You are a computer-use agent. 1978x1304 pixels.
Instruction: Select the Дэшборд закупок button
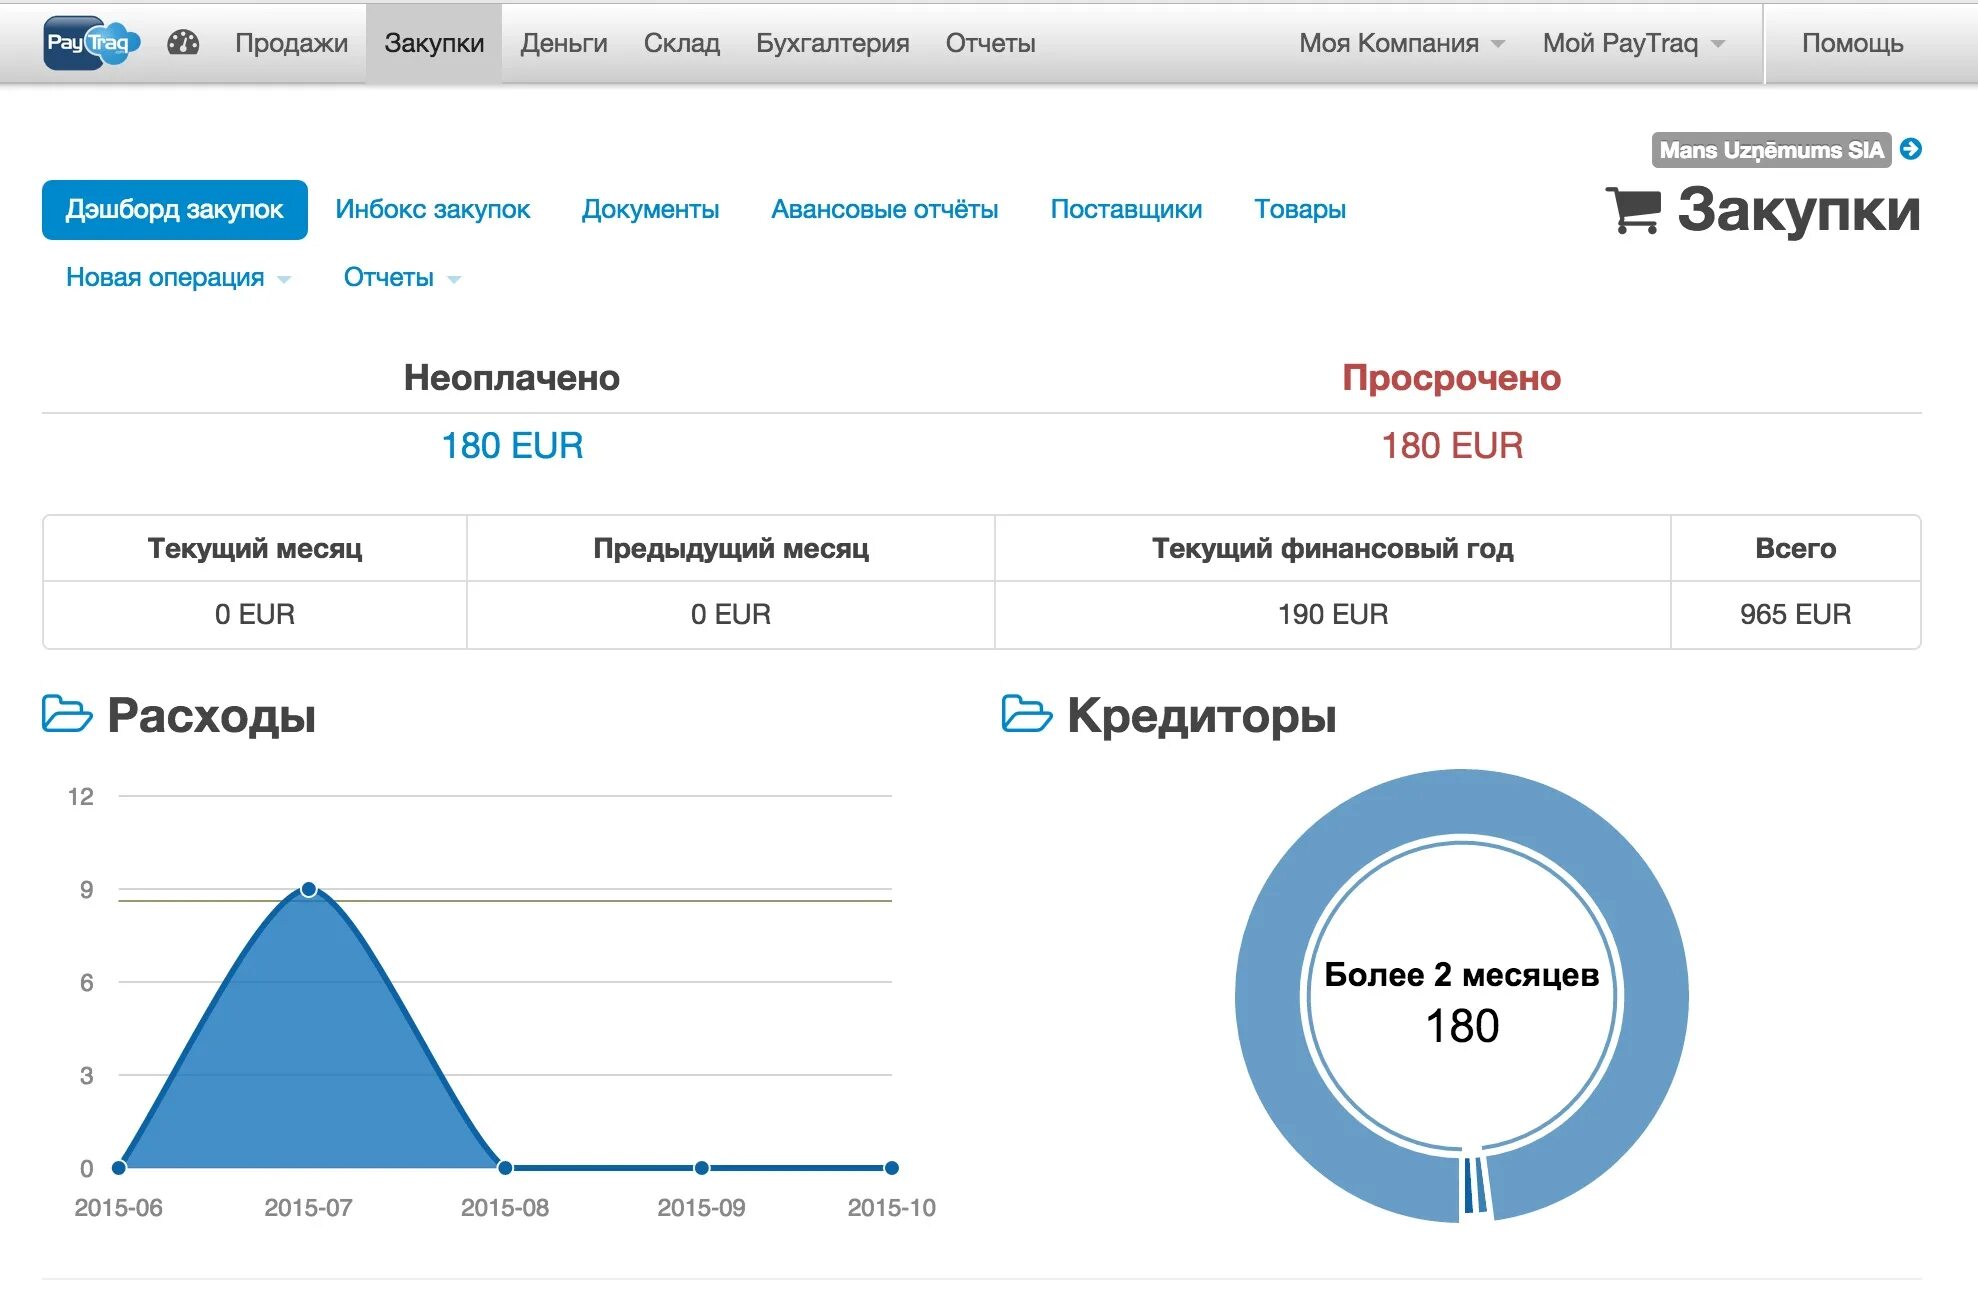point(175,209)
